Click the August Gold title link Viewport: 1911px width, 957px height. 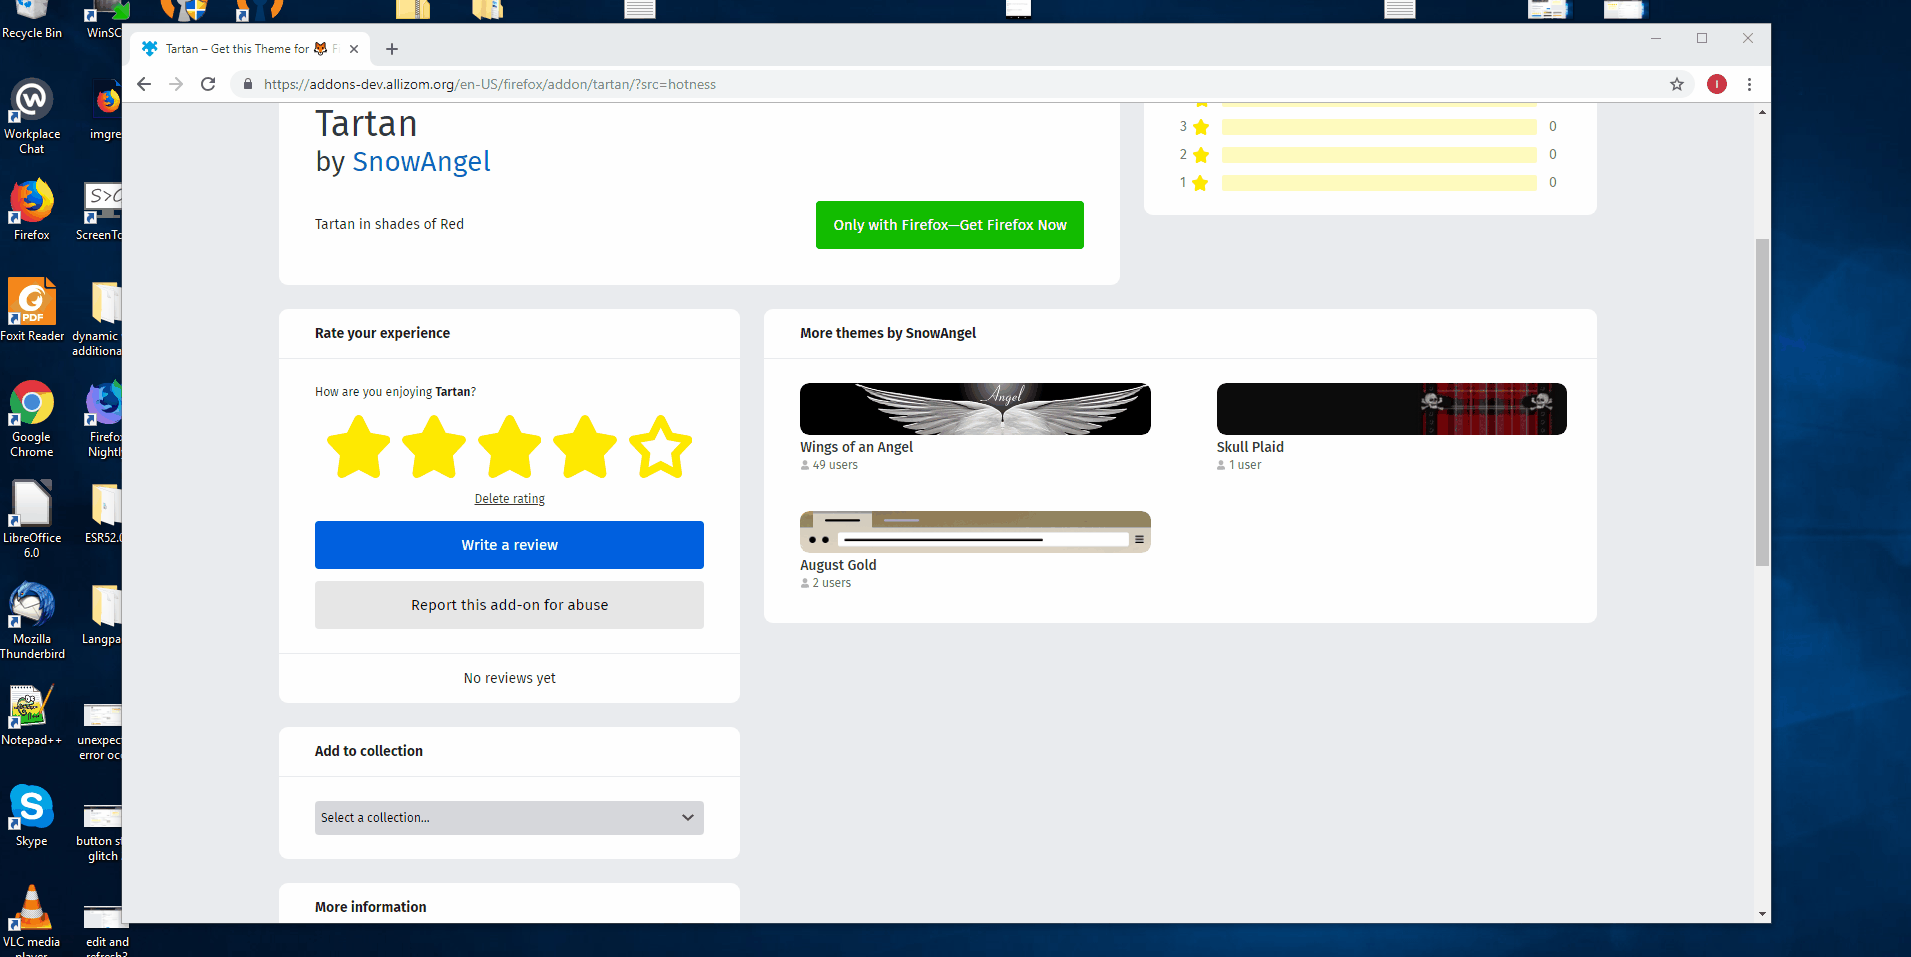(838, 565)
